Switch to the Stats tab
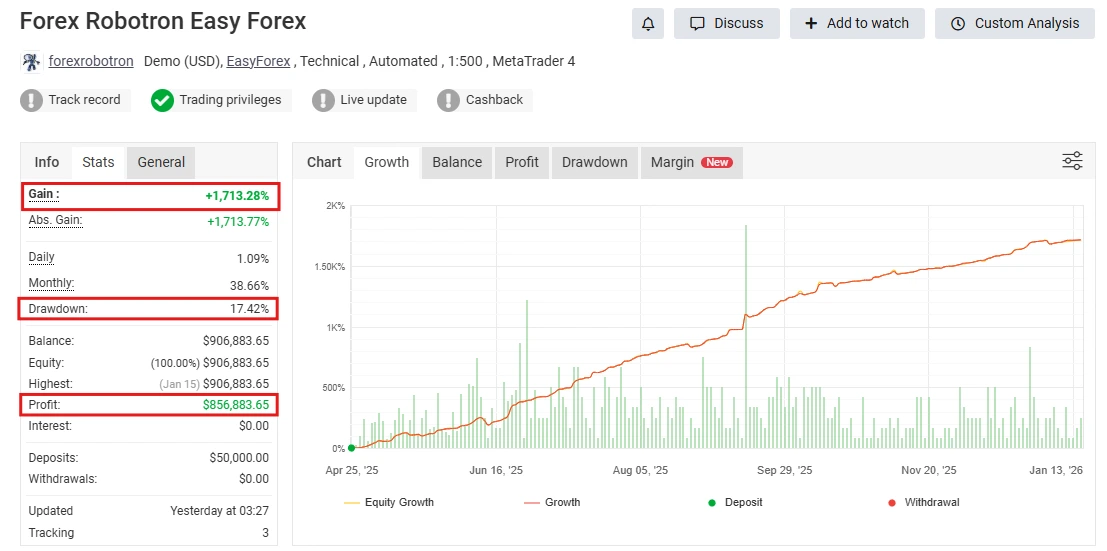This screenshot has height=551, width=1107. point(98,162)
